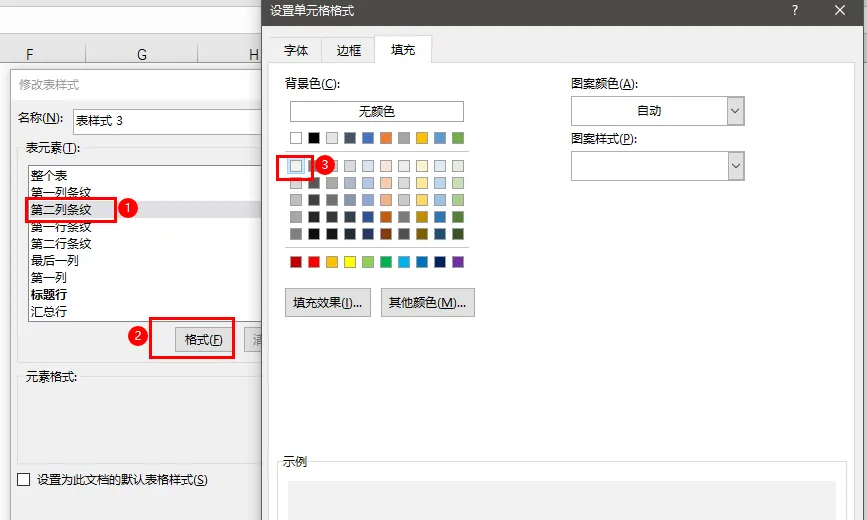Select the gold theme color swatch
This screenshot has height=520, width=867.
pos(422,138)
